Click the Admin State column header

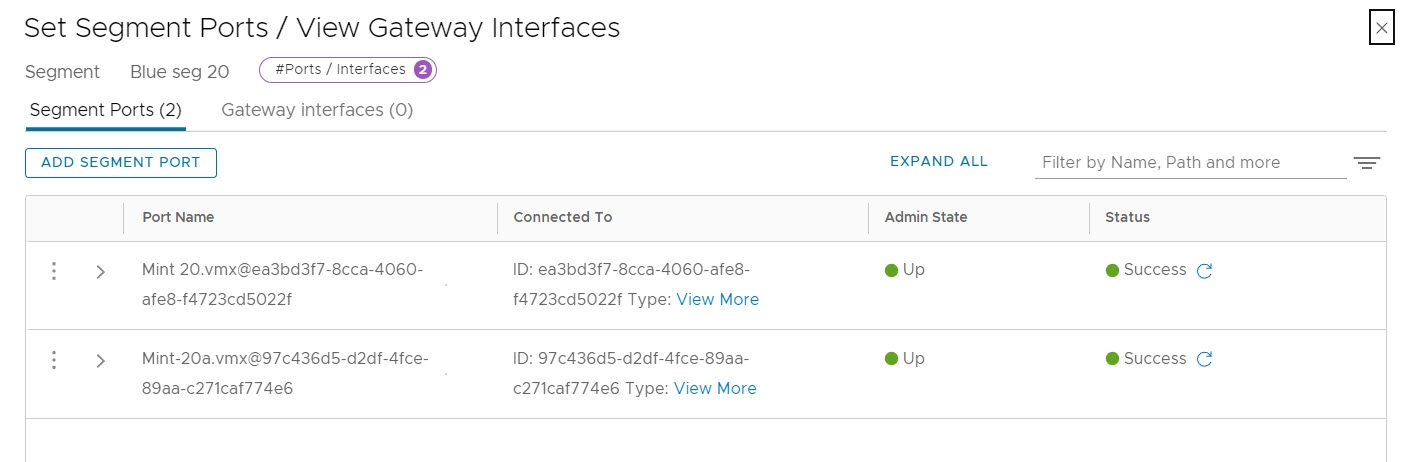925,217
